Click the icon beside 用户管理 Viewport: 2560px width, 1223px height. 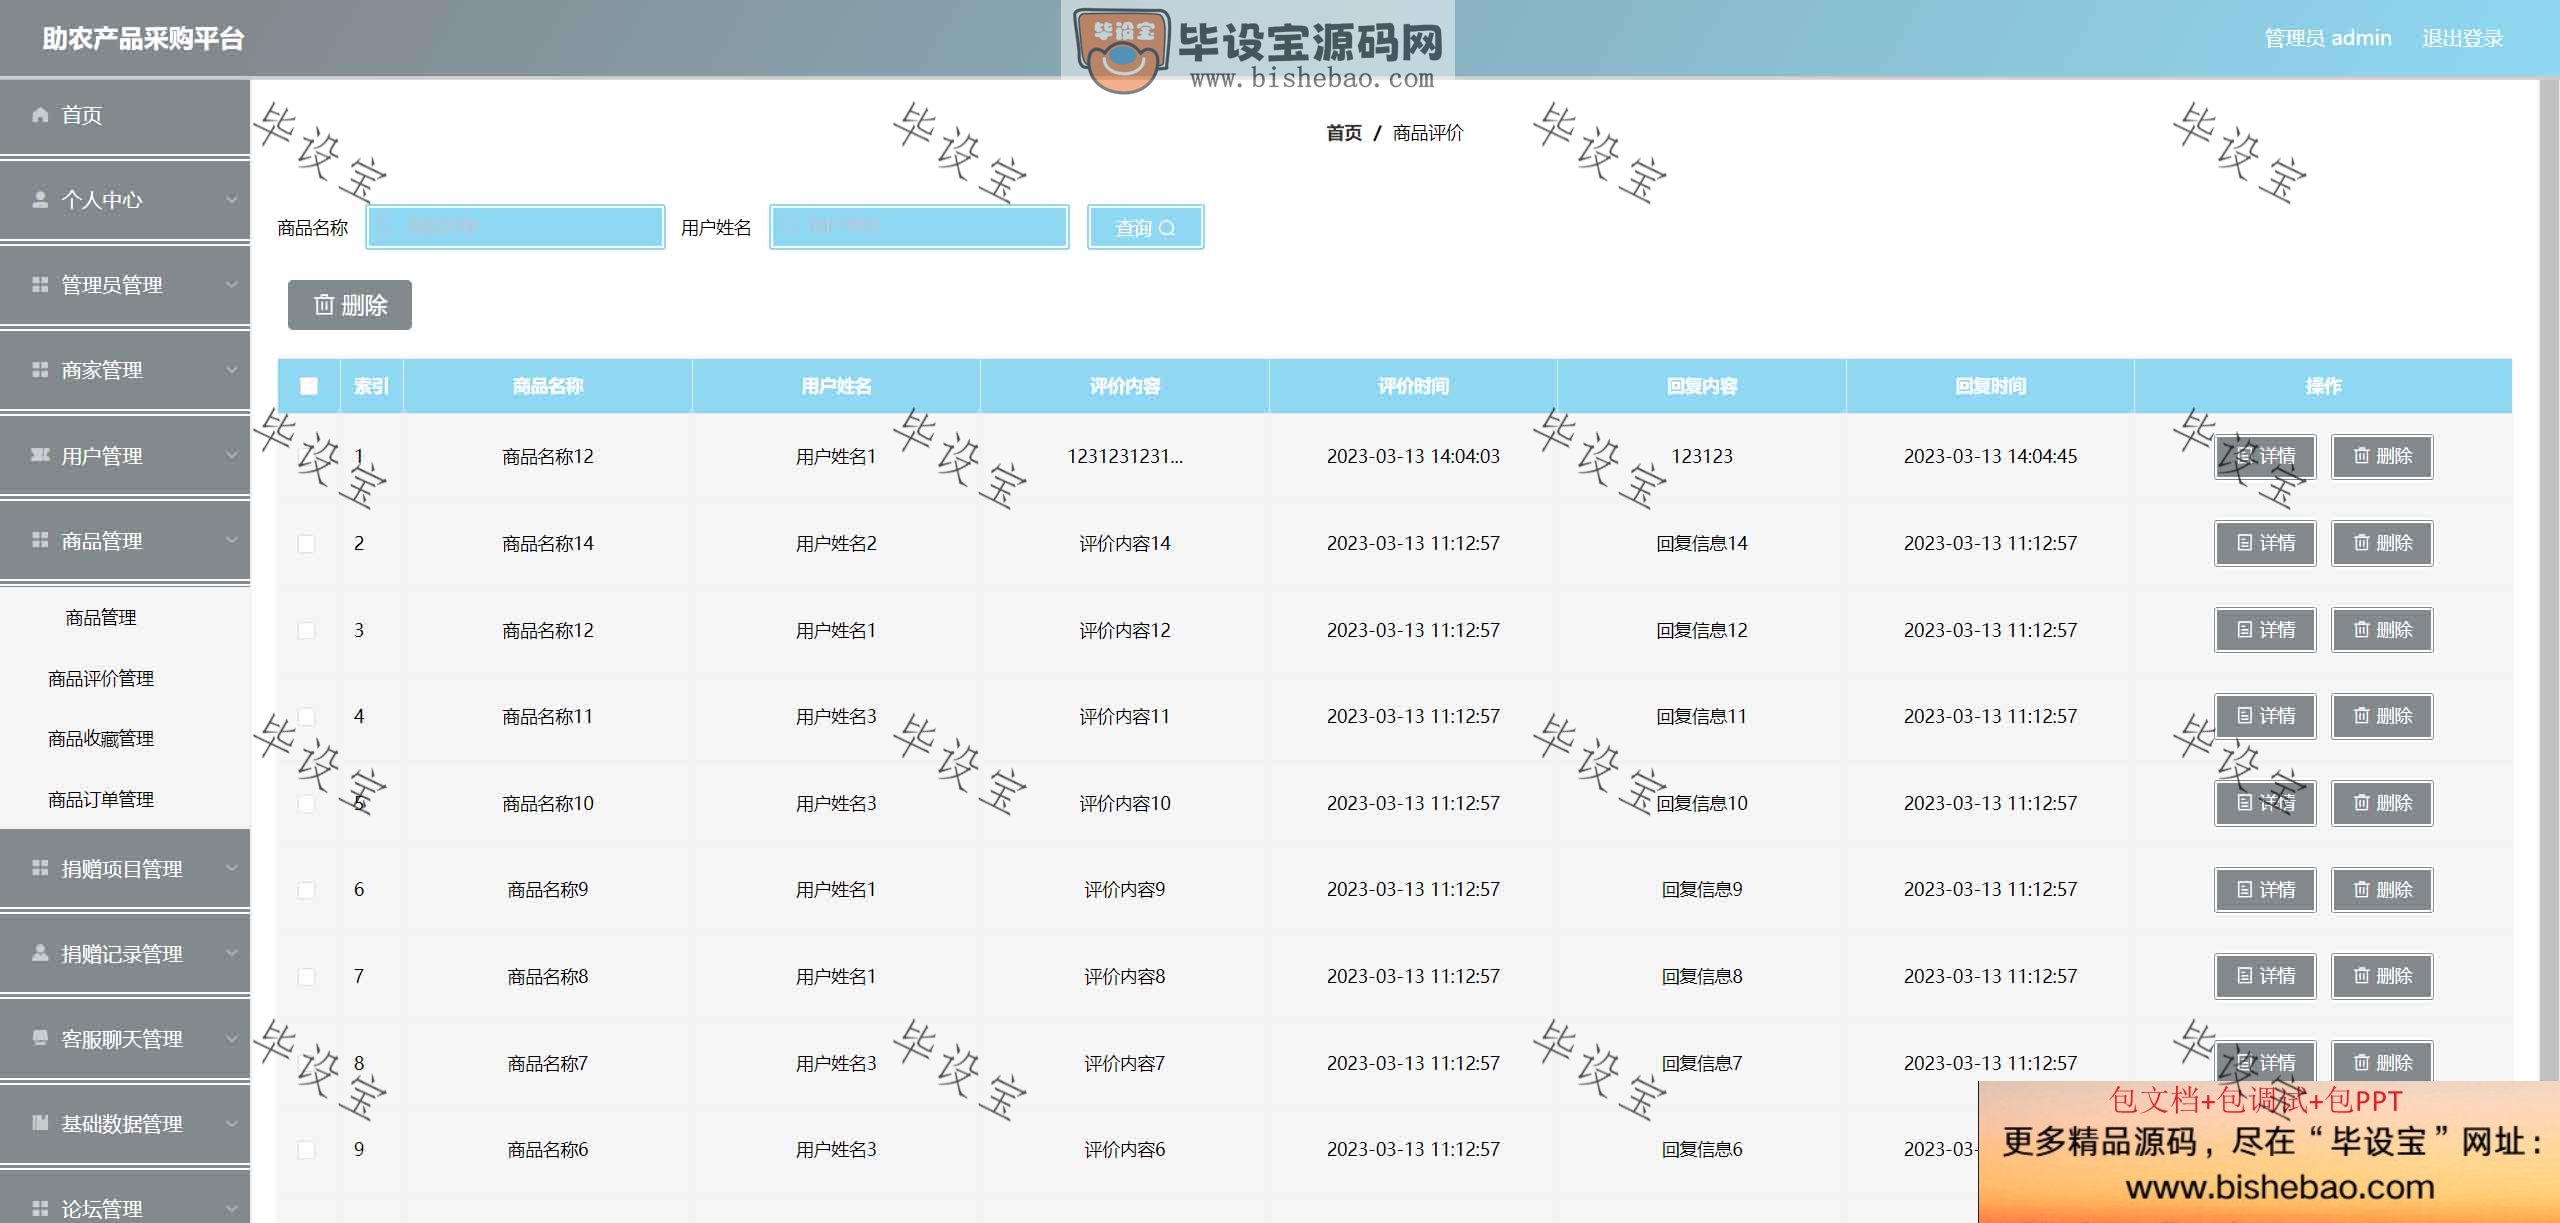(40, 456)
